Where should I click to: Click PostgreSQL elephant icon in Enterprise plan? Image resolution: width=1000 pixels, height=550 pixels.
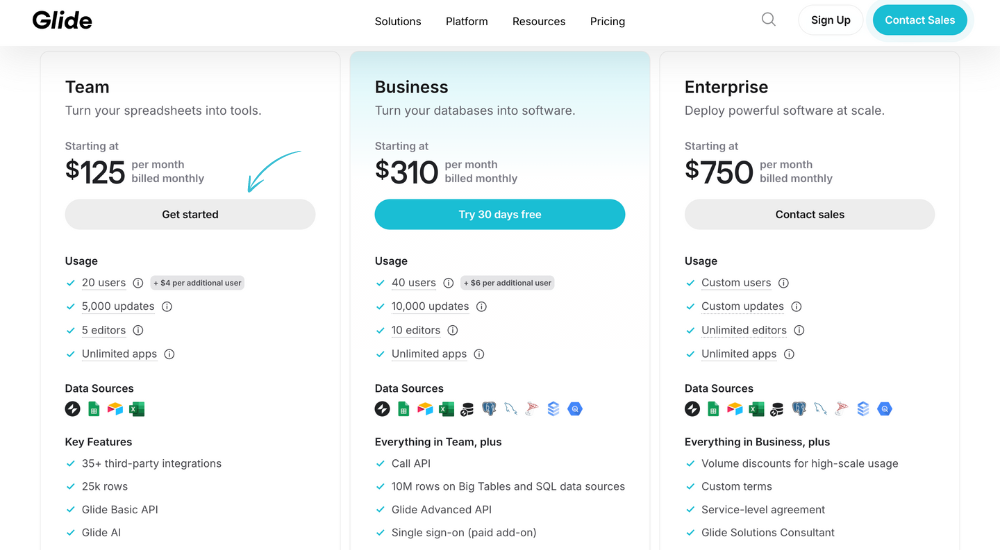pos(799,409)
